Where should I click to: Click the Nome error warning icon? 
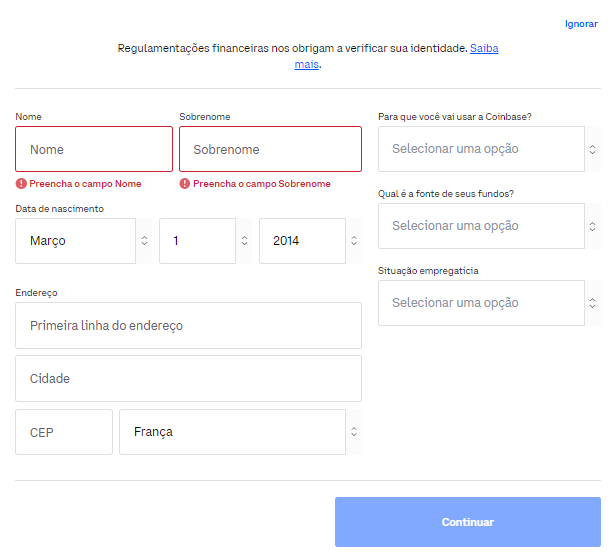point(21,184)
